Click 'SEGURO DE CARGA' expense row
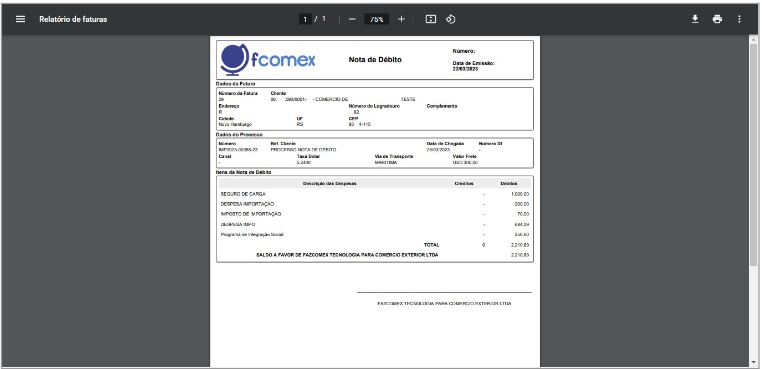The image size is (763, 369). tap(375, 194)
